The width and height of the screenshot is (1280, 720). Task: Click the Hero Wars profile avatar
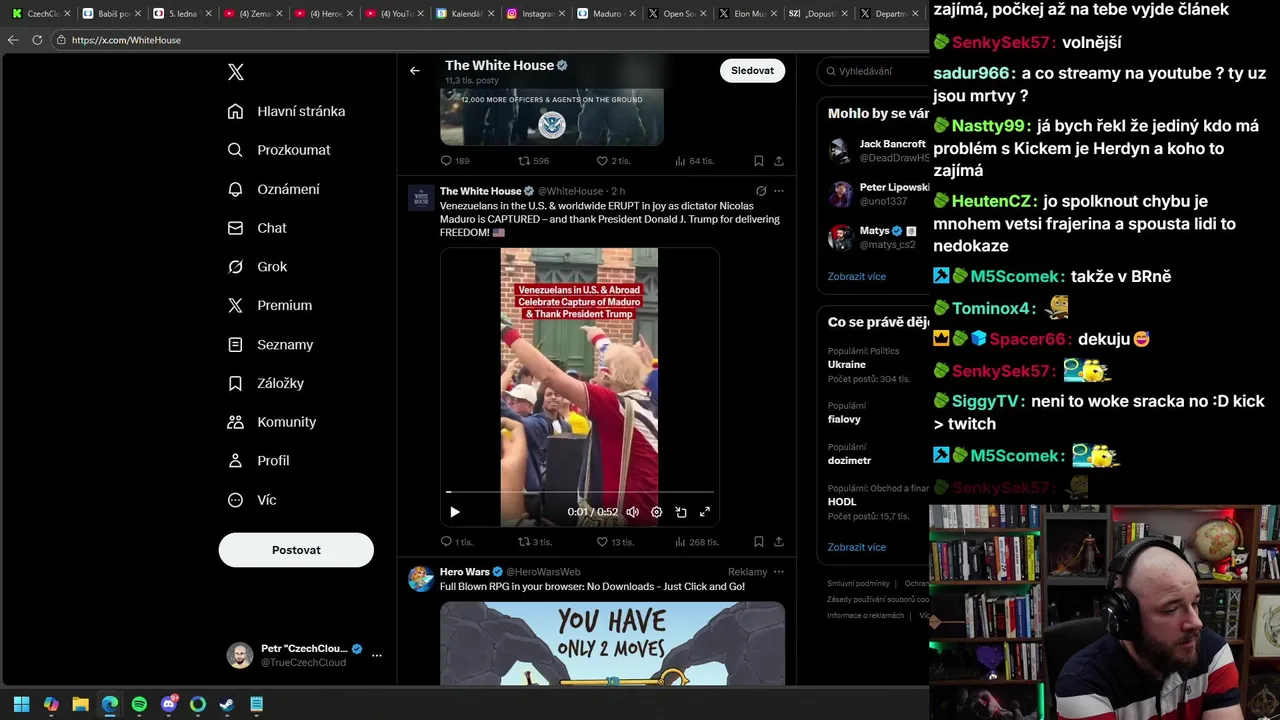[x=421, y=579]
